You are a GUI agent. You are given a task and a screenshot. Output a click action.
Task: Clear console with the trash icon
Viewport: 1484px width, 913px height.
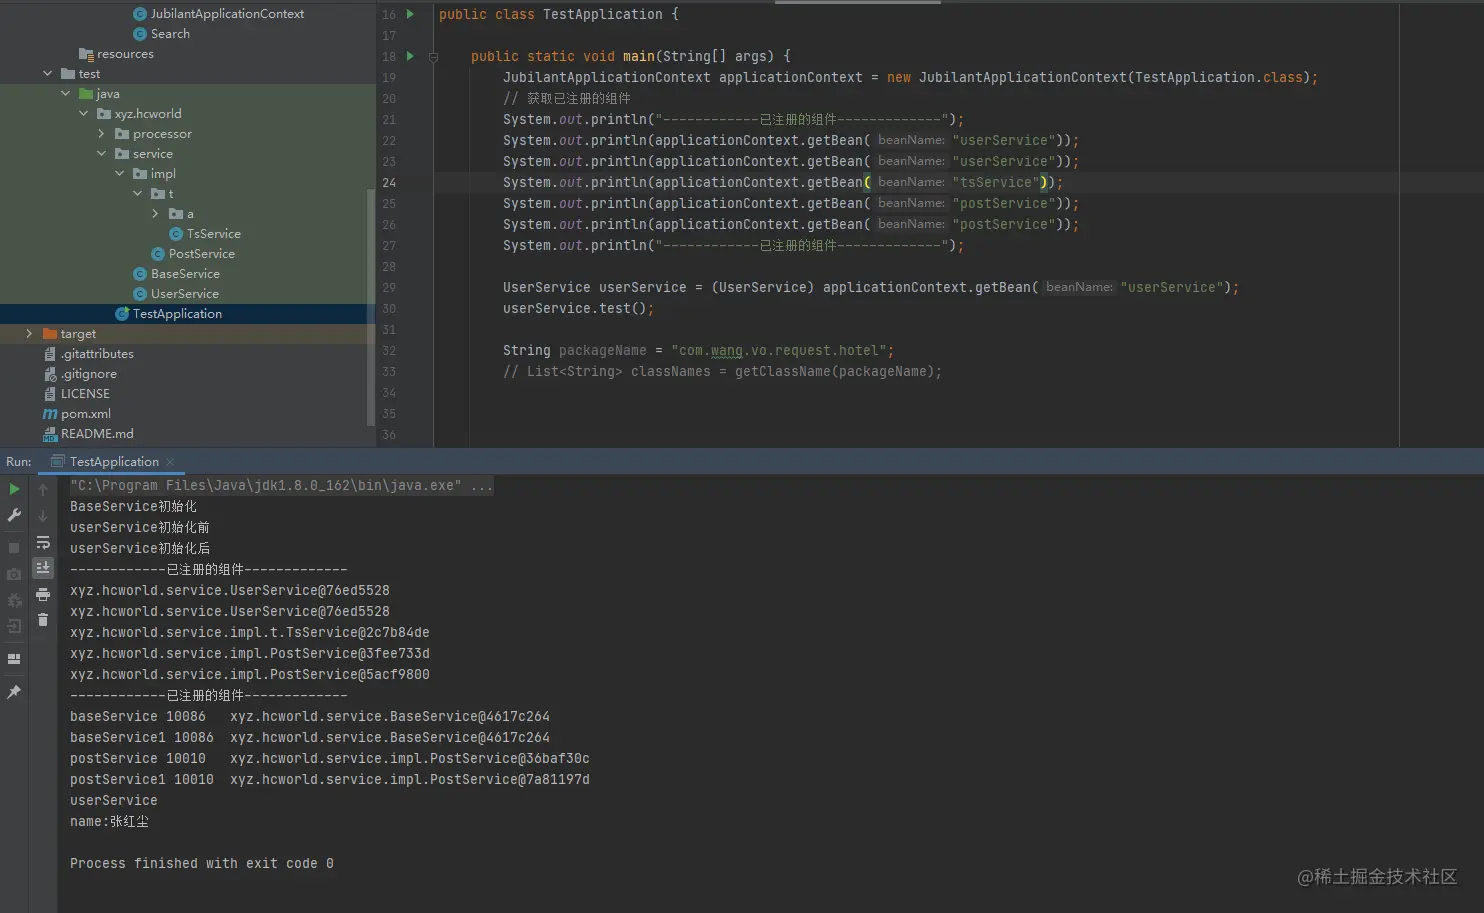click(x=43, y=620)
